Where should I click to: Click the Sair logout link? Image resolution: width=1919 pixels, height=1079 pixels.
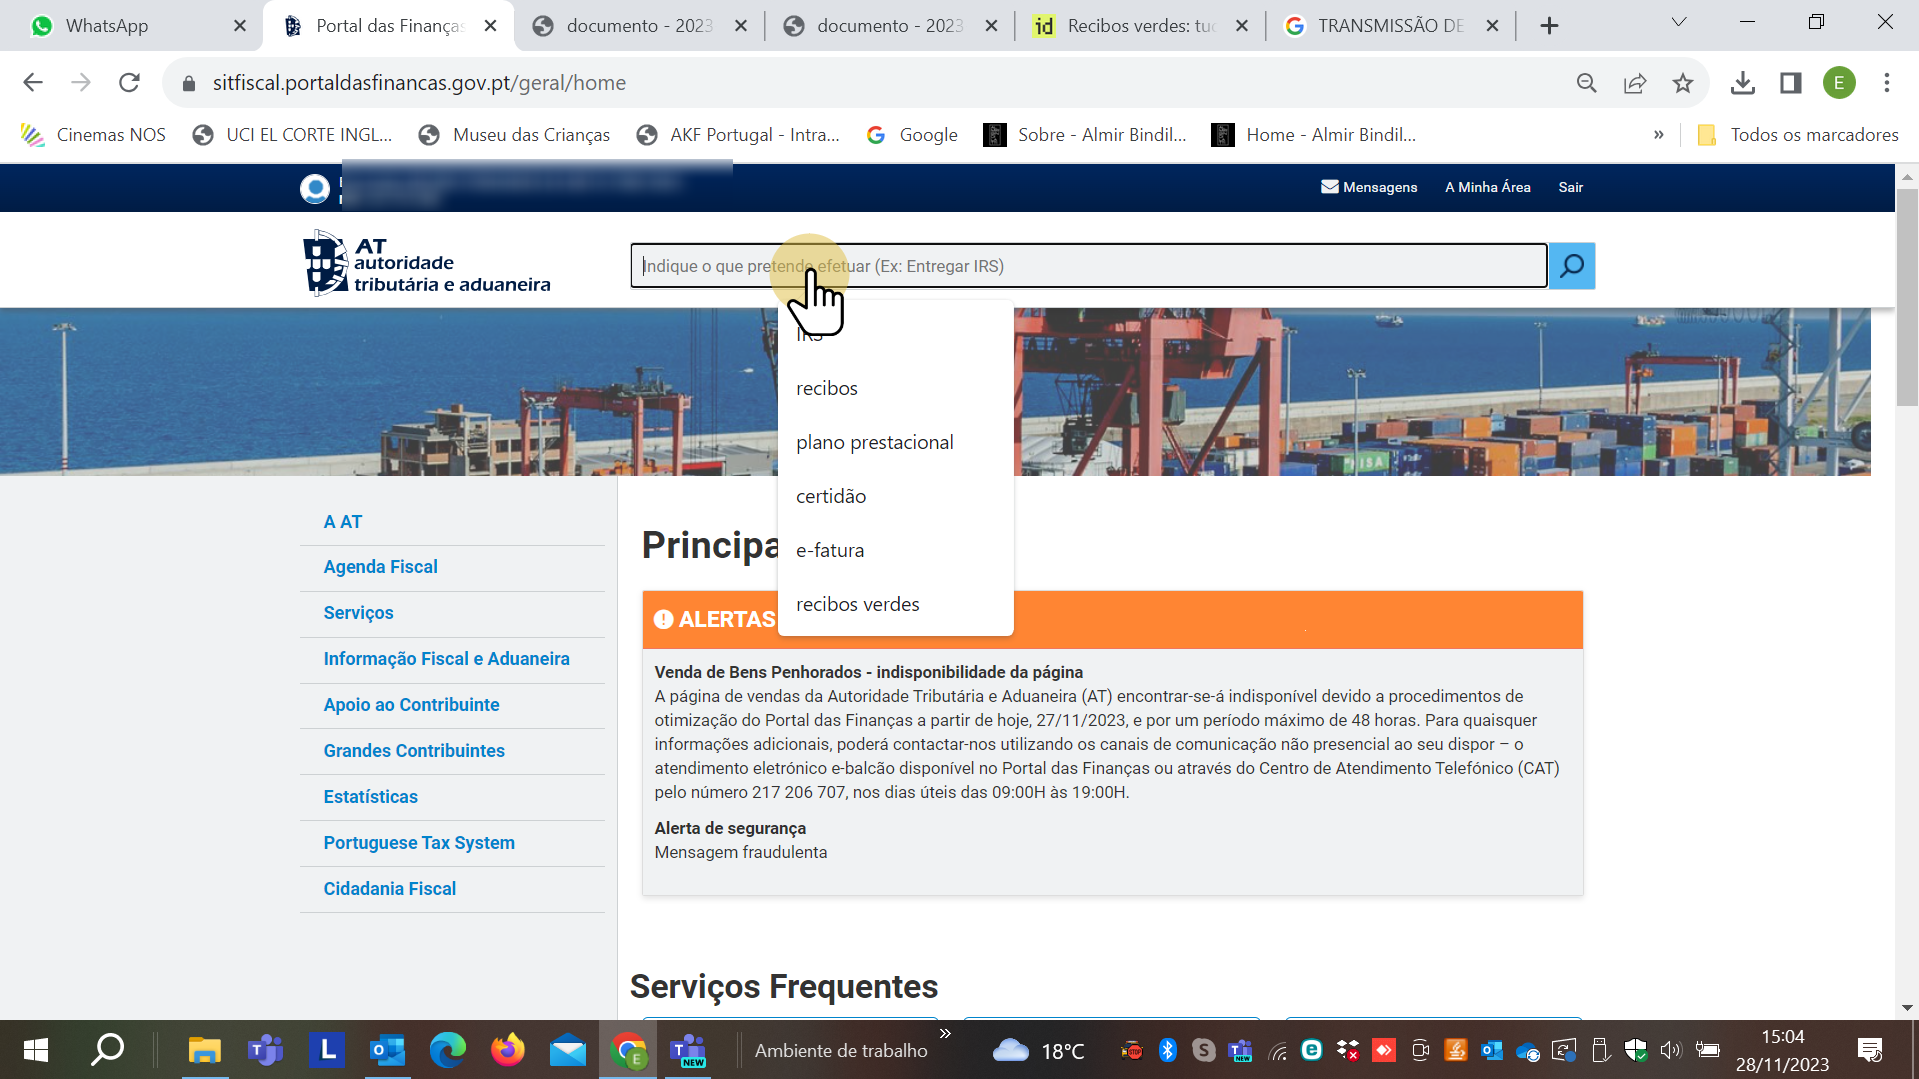point(1570,187)
